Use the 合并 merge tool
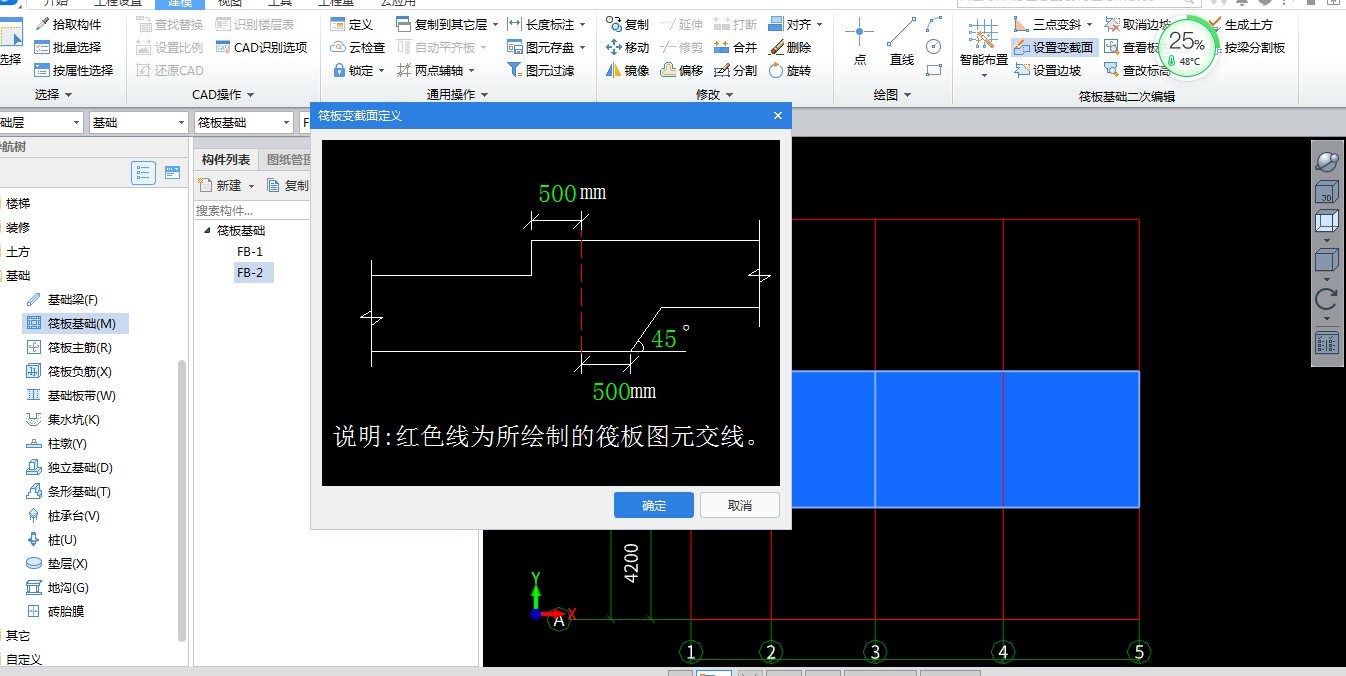1346x676 pixels. (x=736, y=47)
